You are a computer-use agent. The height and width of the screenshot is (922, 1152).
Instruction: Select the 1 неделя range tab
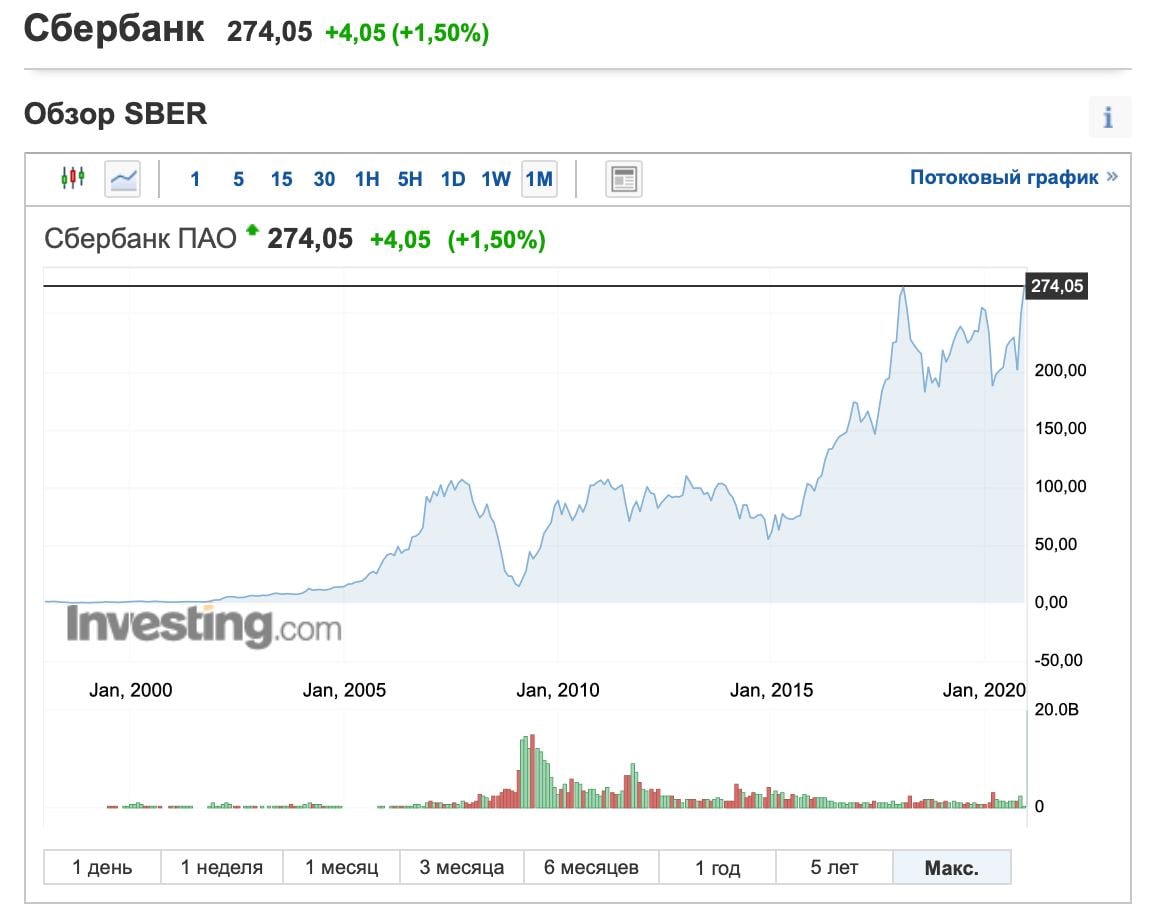pyautogui.click(x=222, y=868)
